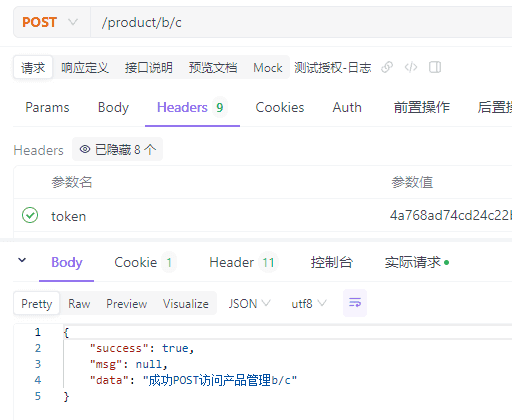Toggle word wrap icon in response toolbar

355,303
